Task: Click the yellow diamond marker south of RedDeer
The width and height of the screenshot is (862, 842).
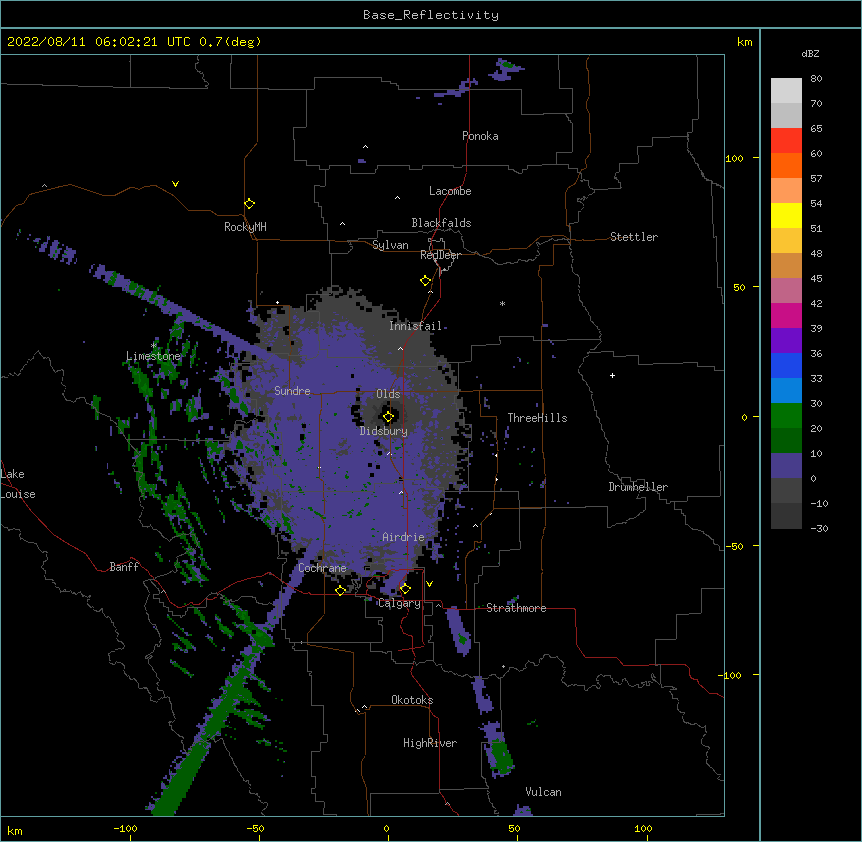Action: (426, 281)
